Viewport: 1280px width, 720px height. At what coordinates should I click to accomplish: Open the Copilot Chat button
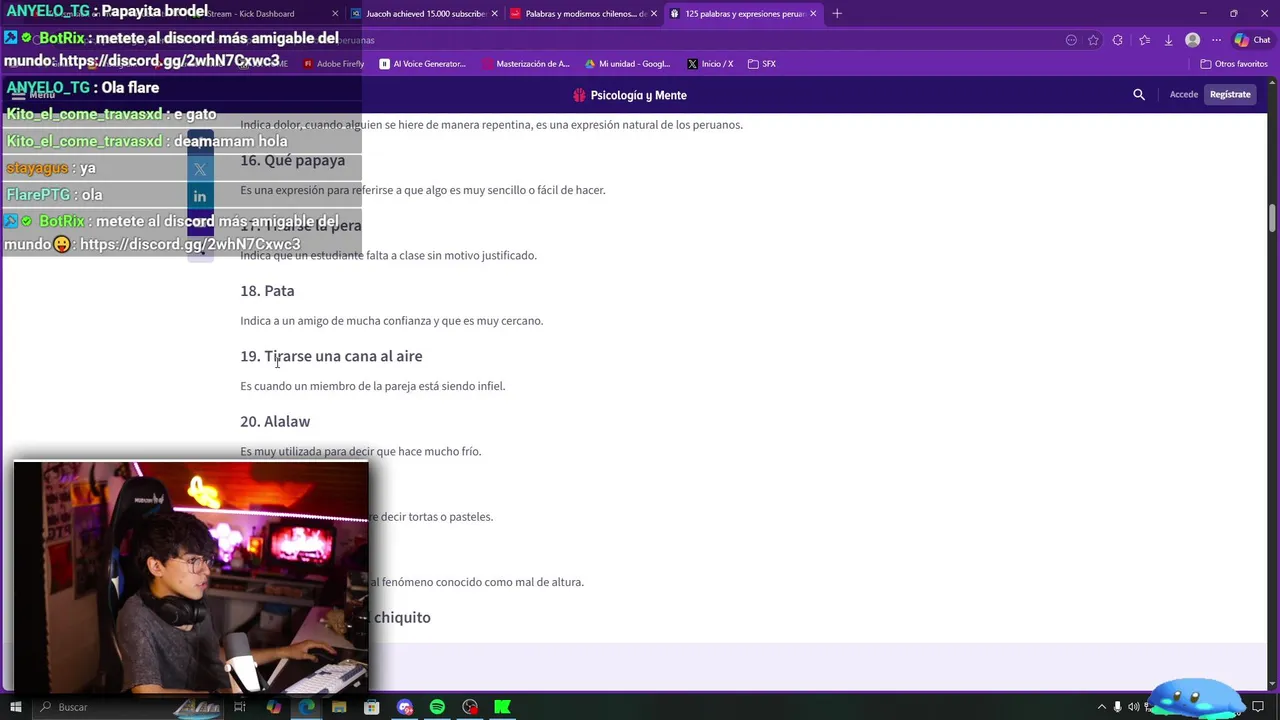pyautogui.click(x=1252, y=40)
